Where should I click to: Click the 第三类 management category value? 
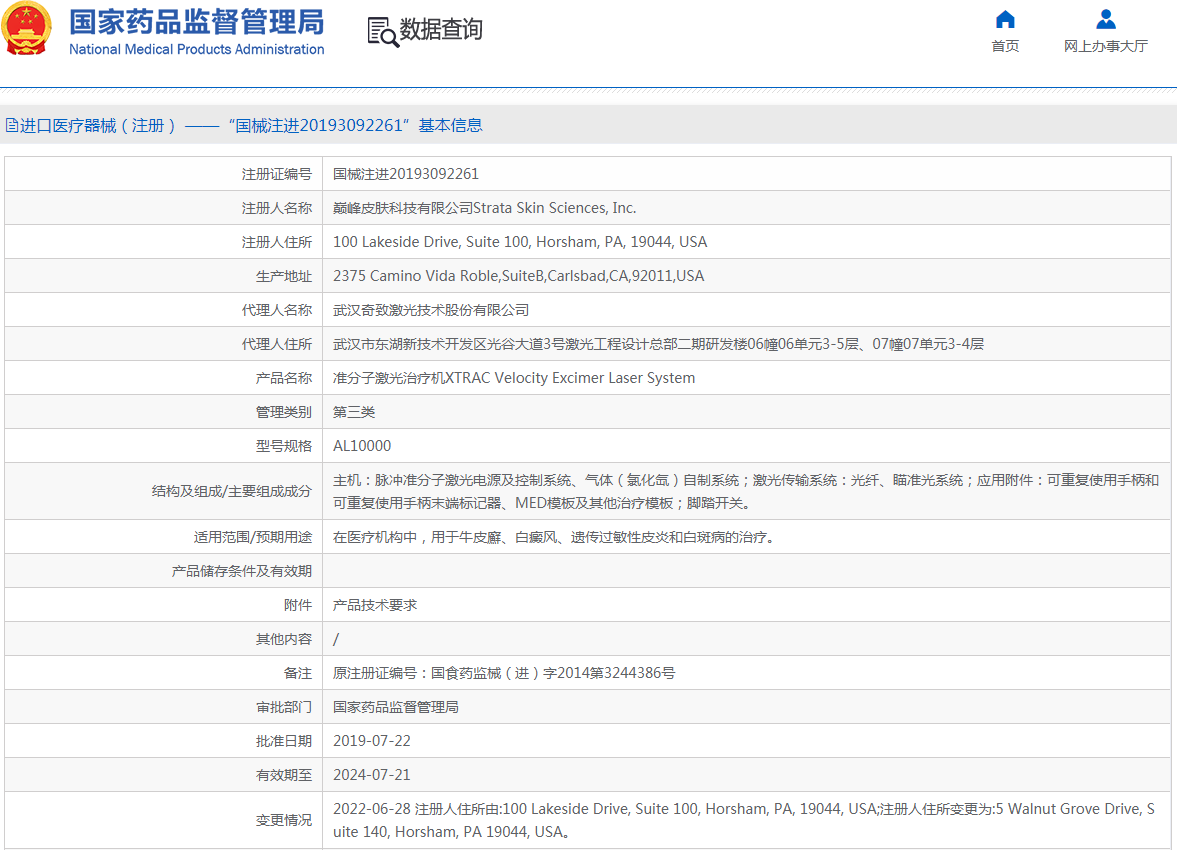click(x=354, y=412)
